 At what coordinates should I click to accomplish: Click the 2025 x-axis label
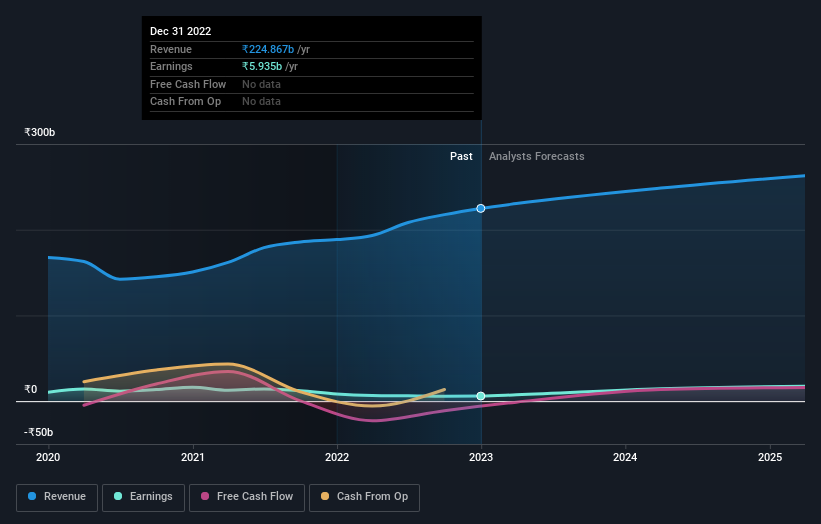coord(770,457)
